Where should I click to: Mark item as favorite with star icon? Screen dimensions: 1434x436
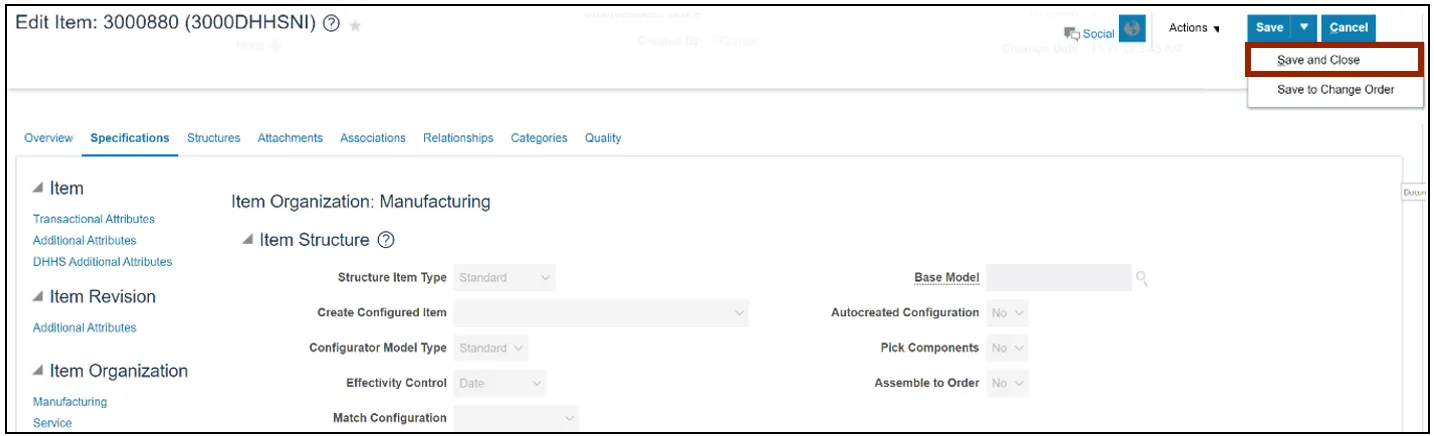[x=355, y=27]
